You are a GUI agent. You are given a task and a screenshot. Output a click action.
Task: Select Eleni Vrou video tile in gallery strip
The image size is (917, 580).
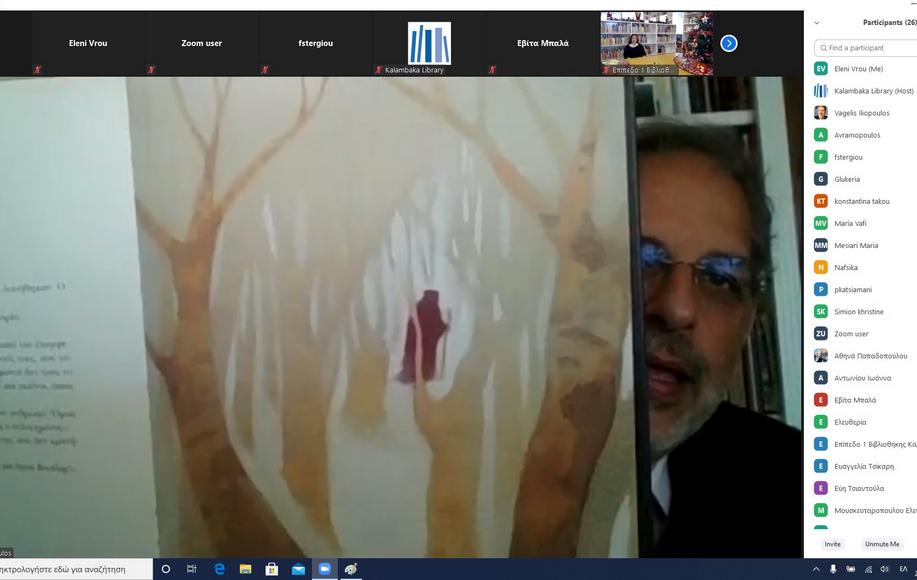(88, 43)
